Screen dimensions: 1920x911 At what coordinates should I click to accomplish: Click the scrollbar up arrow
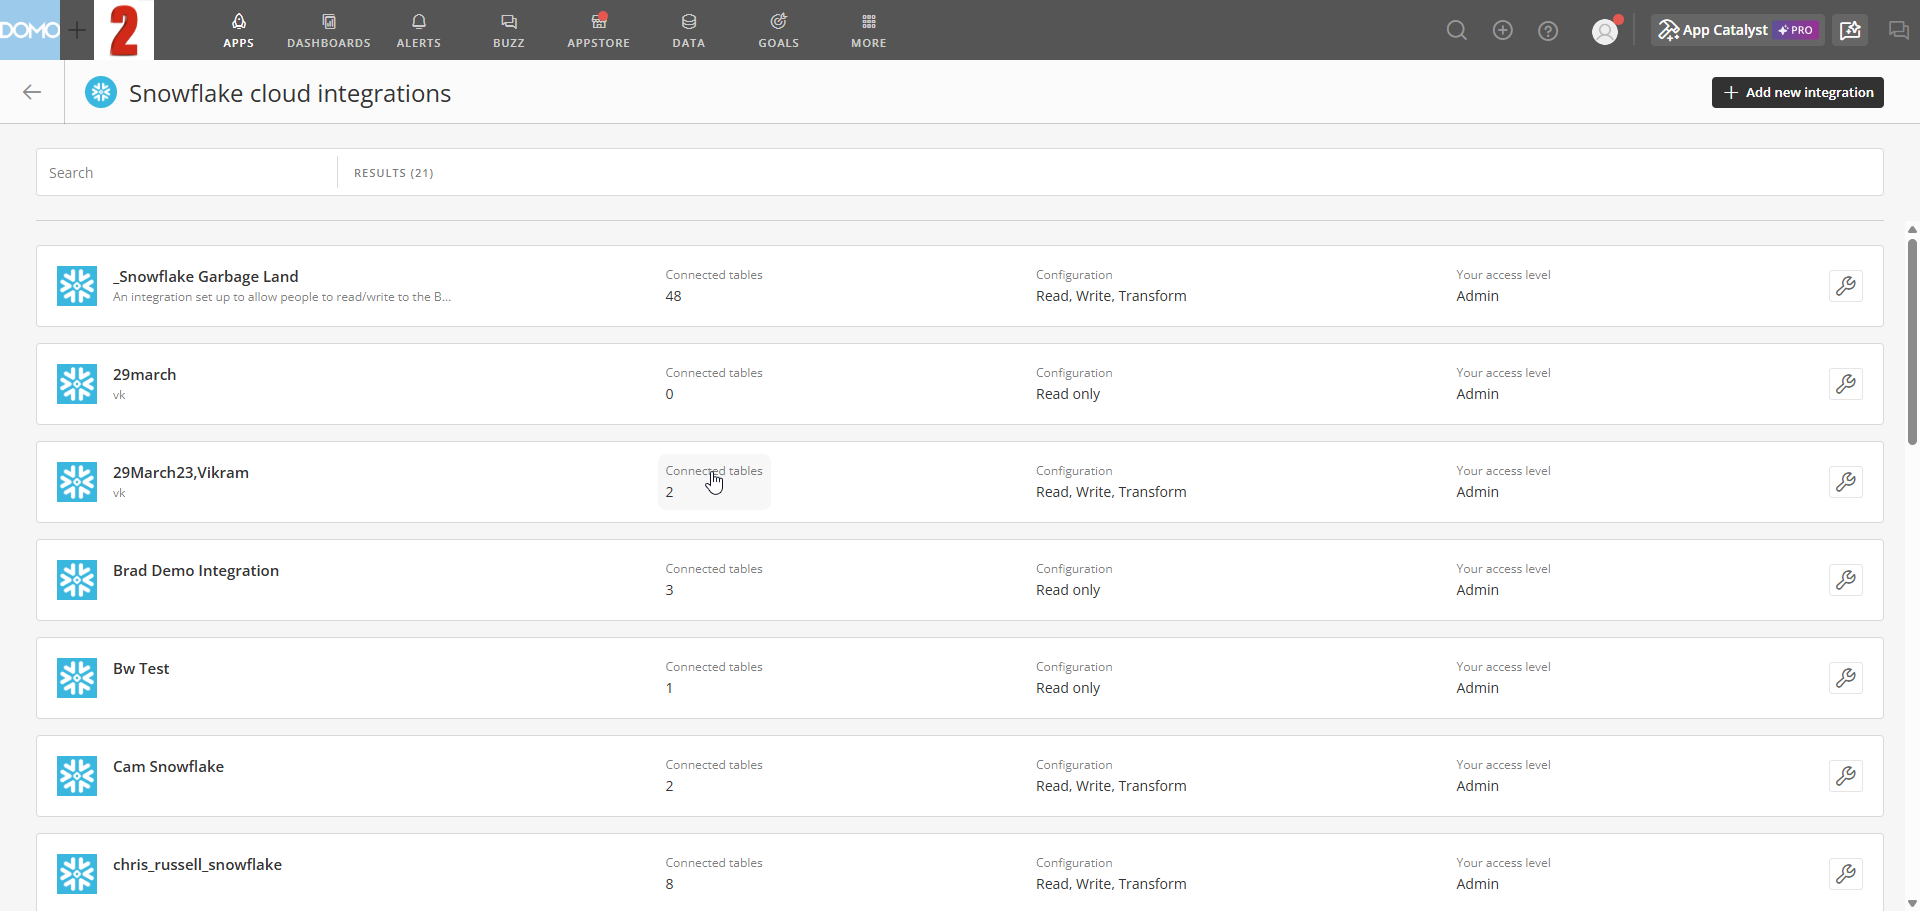click(x=1912, y=229)
